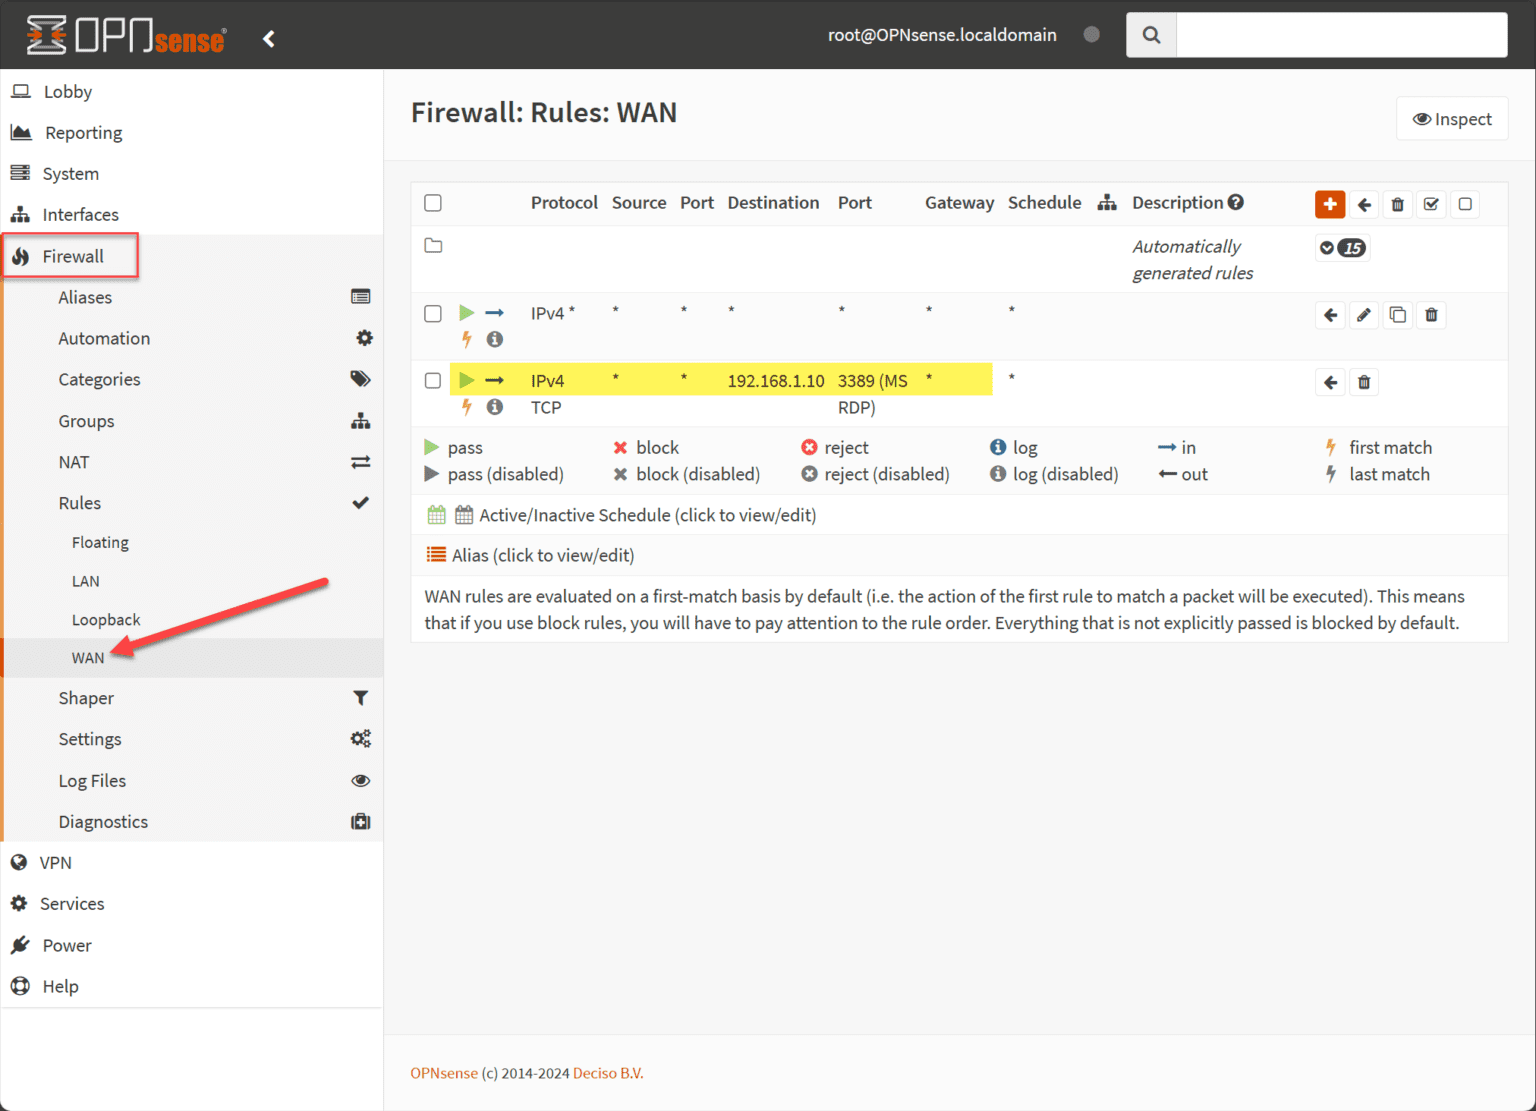The height and width of the screenshot is (1111, 1536).
Task: Click the calendar icon for Active/Inactive Schedule
Action: pos(437,513)
